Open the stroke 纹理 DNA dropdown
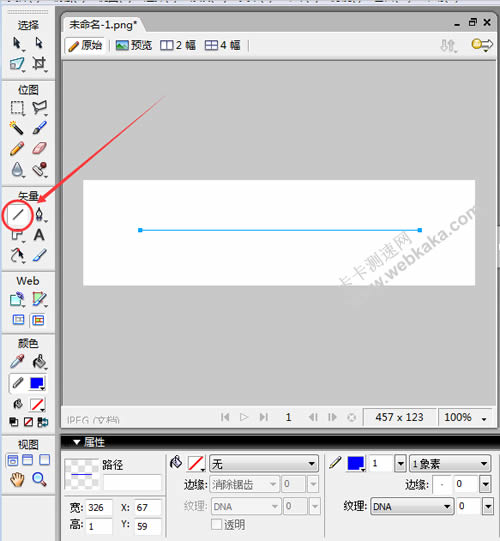The image size is (500, 541). click(412, 506)
